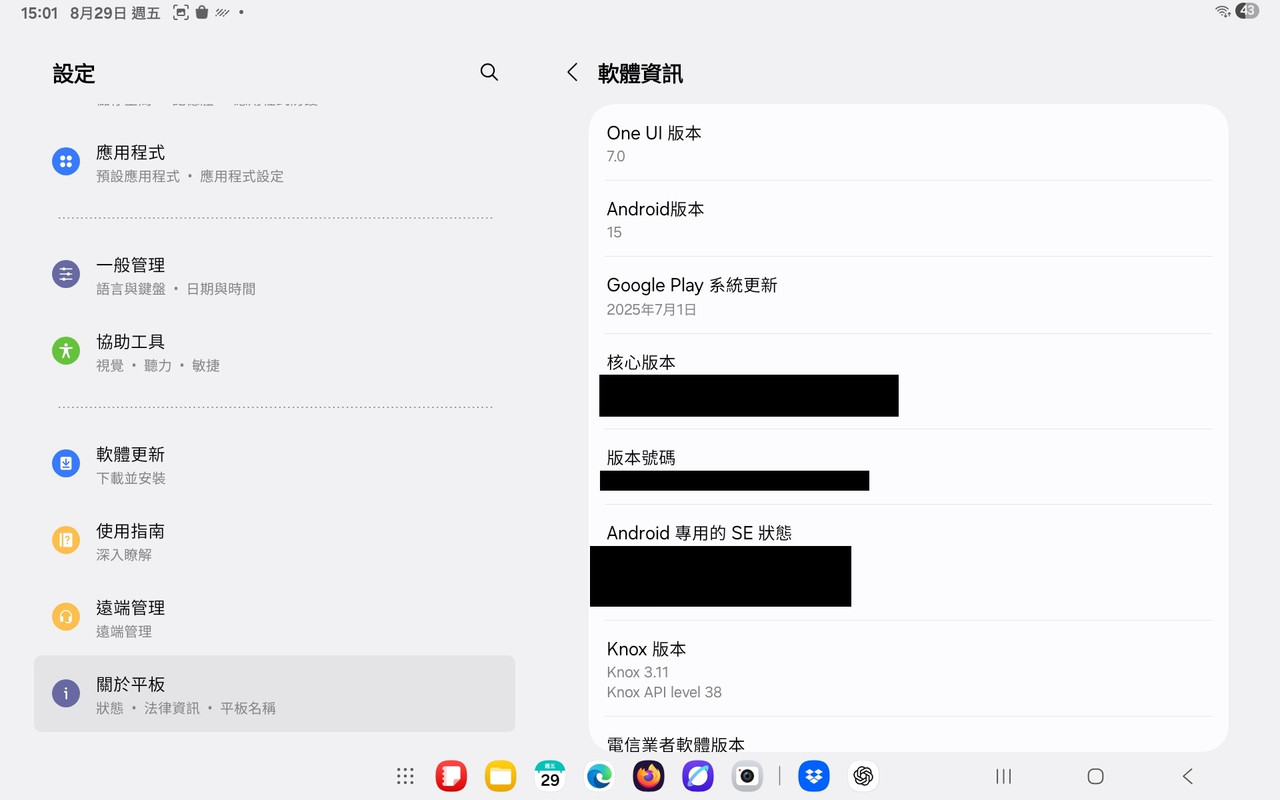Open the Calendar app showing 29
This screenshot has height=800, width=1280.
coord(550,776)
